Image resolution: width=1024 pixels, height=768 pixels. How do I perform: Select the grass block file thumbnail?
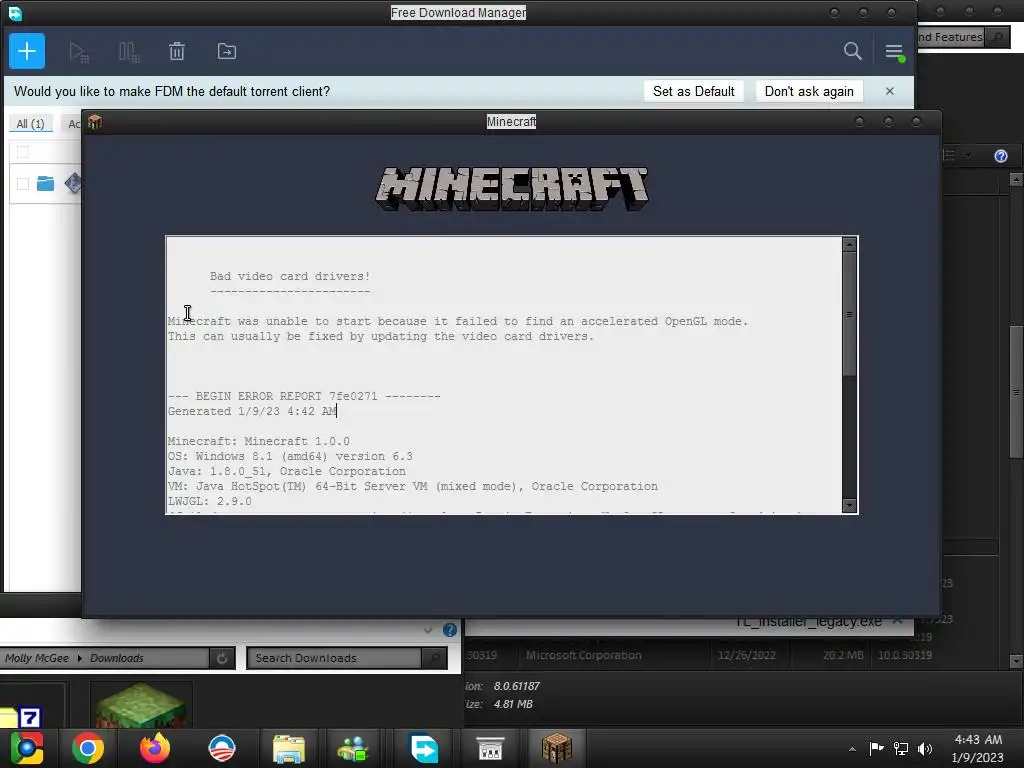coord(140,705)
